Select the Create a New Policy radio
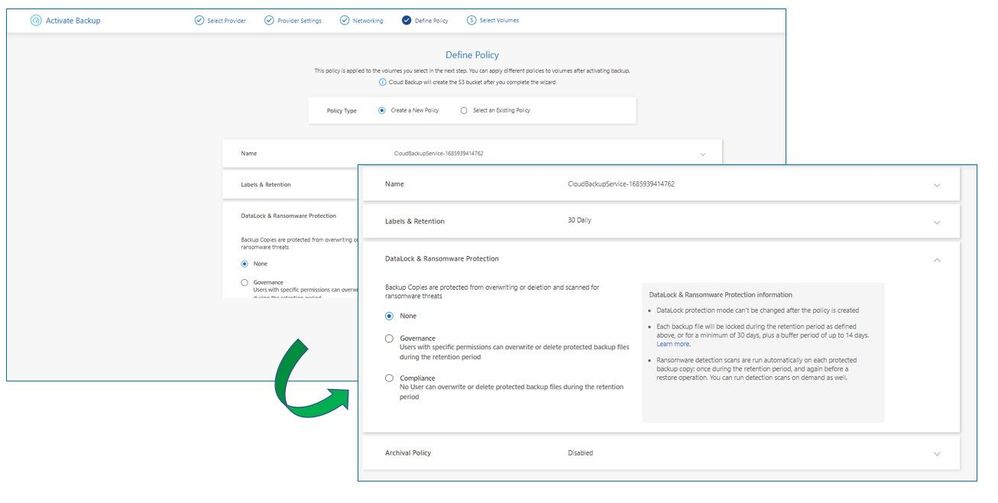The image size is (998, 503). [382, 110]
